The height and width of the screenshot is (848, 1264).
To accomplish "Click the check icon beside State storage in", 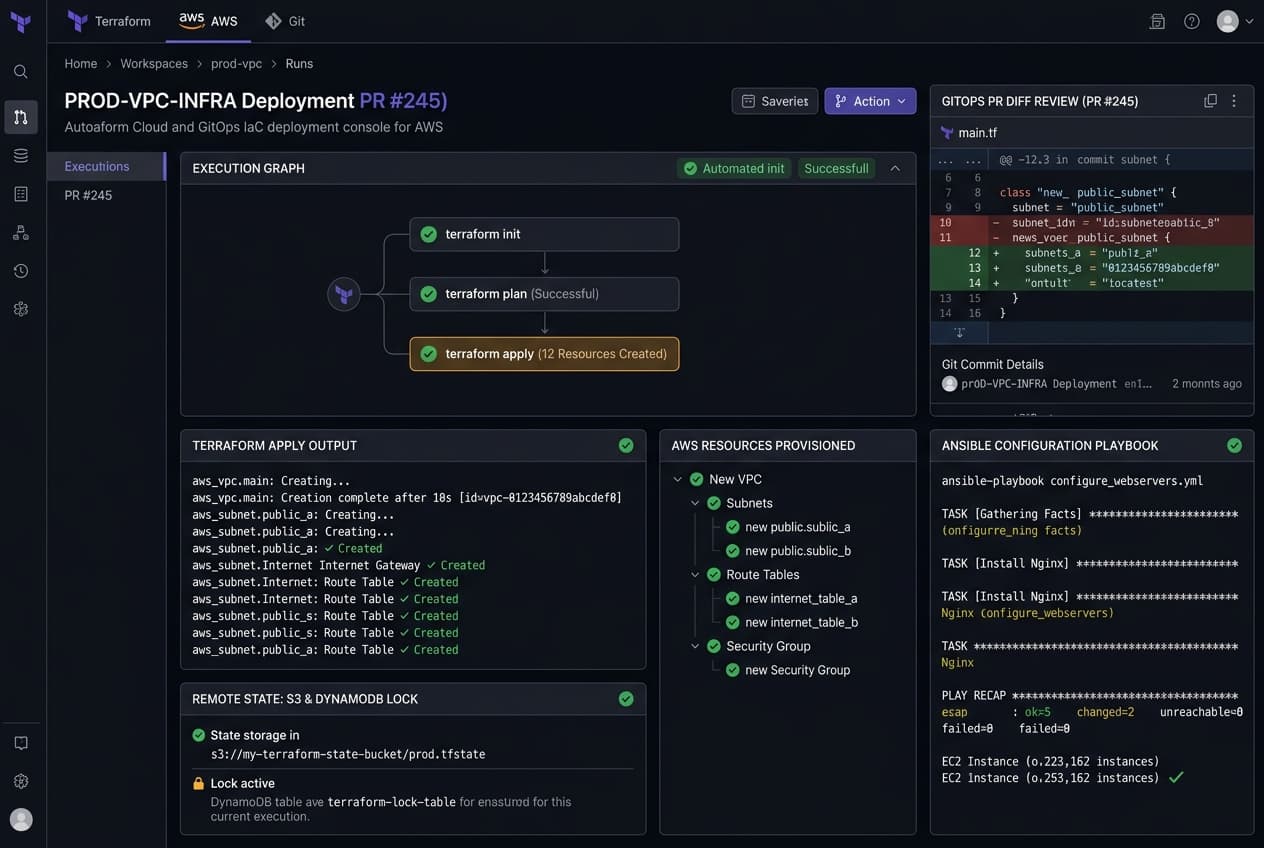I will [x=198, y=735].
